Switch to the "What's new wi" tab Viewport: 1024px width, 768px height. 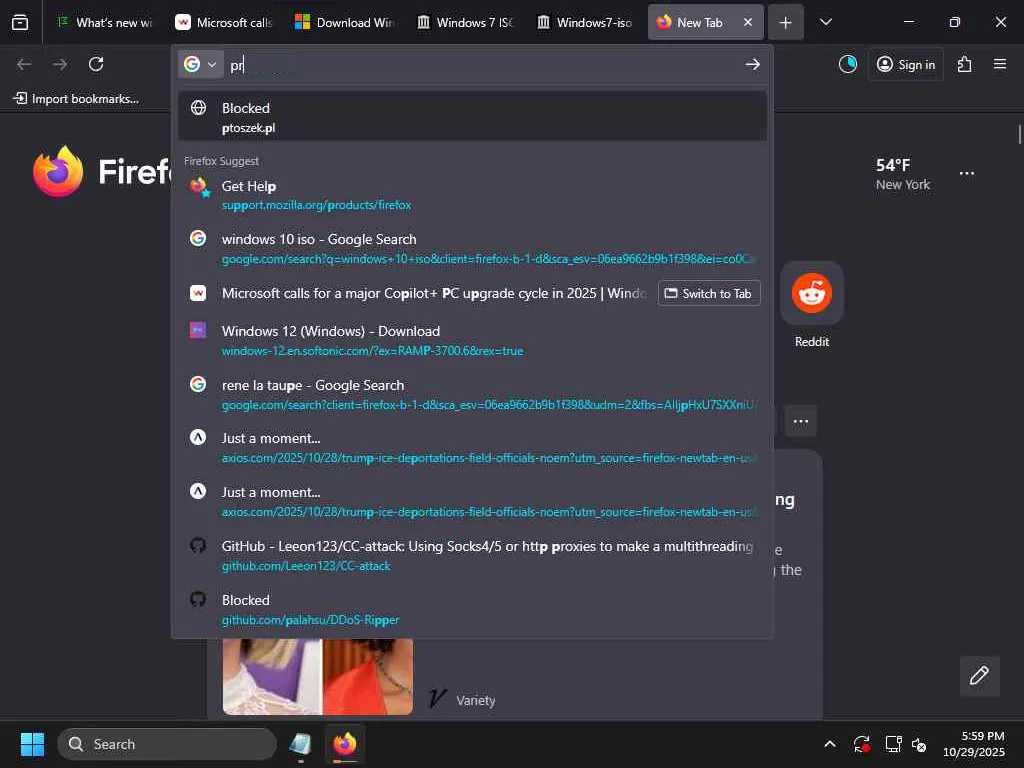point(104,22)
